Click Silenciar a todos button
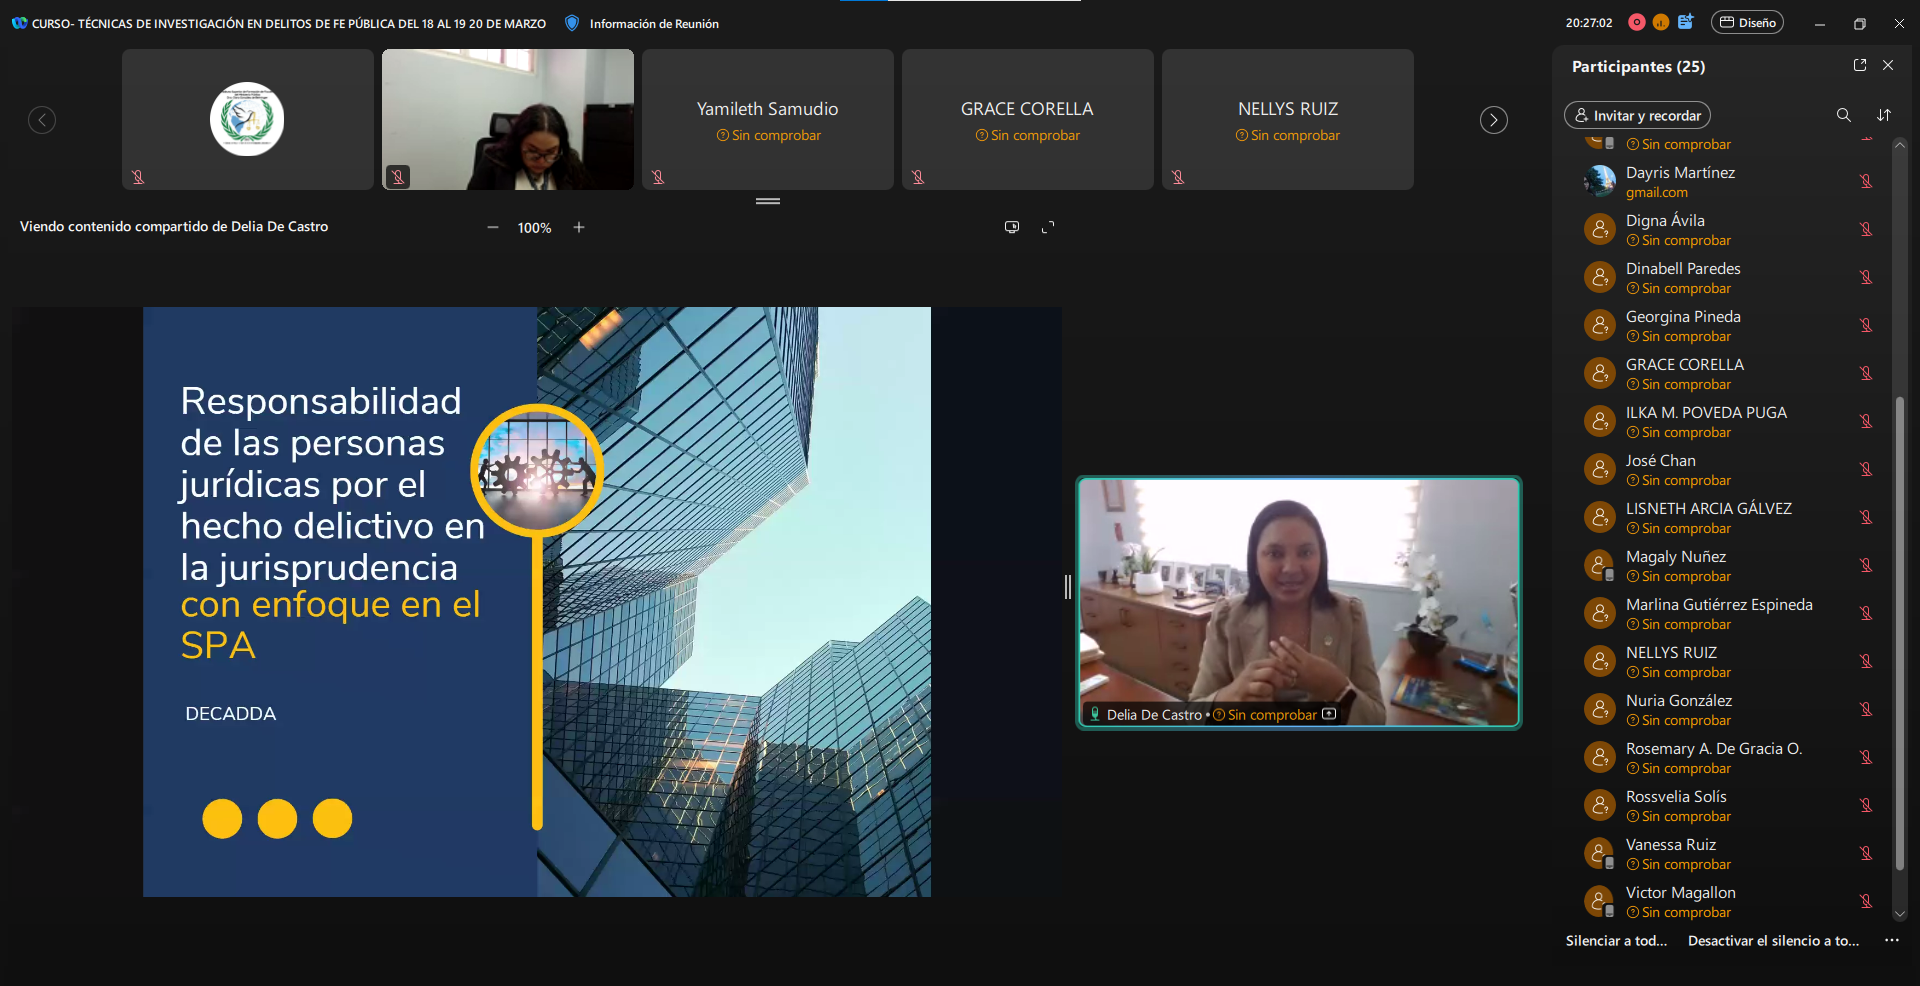 (1616, 940)
